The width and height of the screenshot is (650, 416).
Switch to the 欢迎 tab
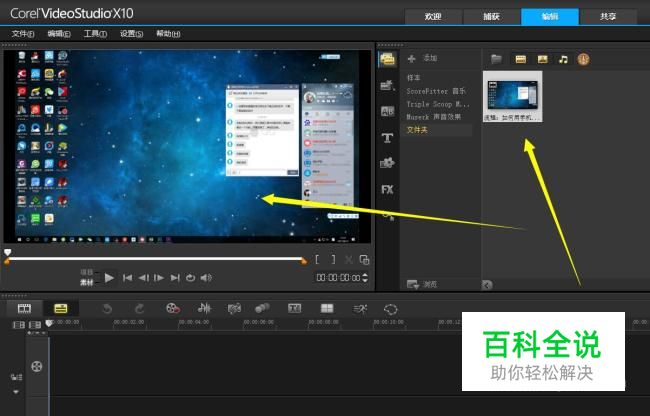tap(433, 17)
